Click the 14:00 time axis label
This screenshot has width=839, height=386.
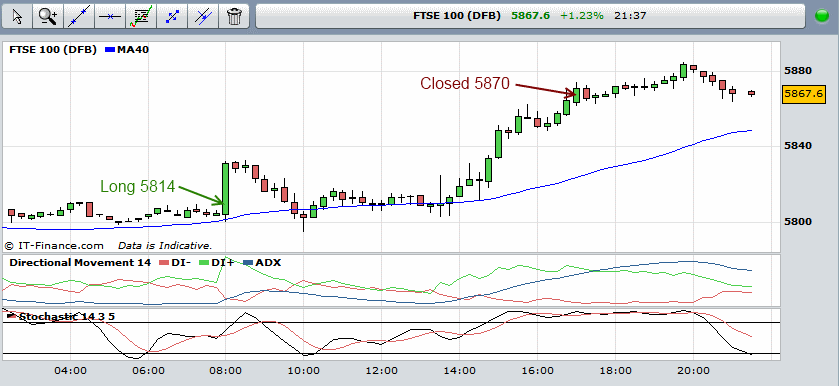pyautogui.click(x=459, y=370)
